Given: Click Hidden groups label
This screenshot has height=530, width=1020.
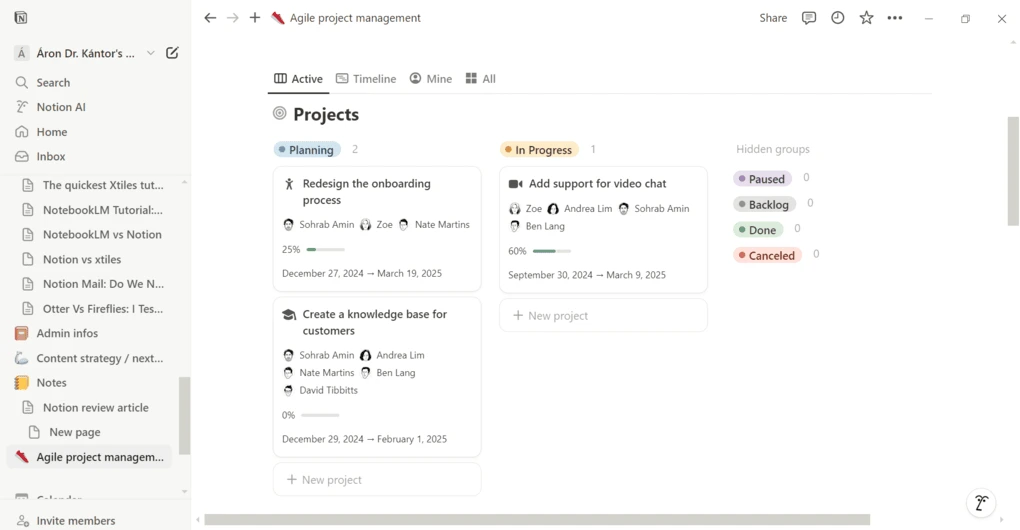Looking at the screenshot, I should click(x=773, y=150).
